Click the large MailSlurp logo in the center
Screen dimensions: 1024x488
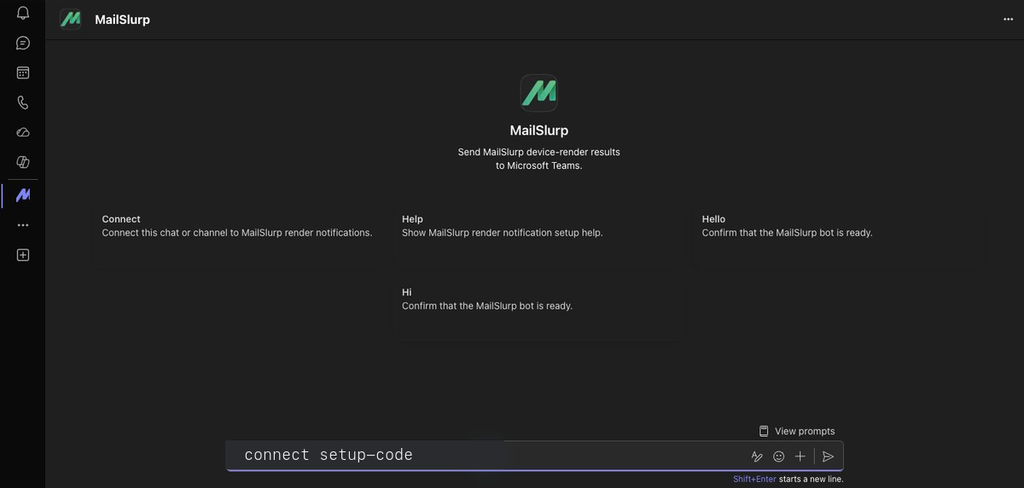pos(539,93)
